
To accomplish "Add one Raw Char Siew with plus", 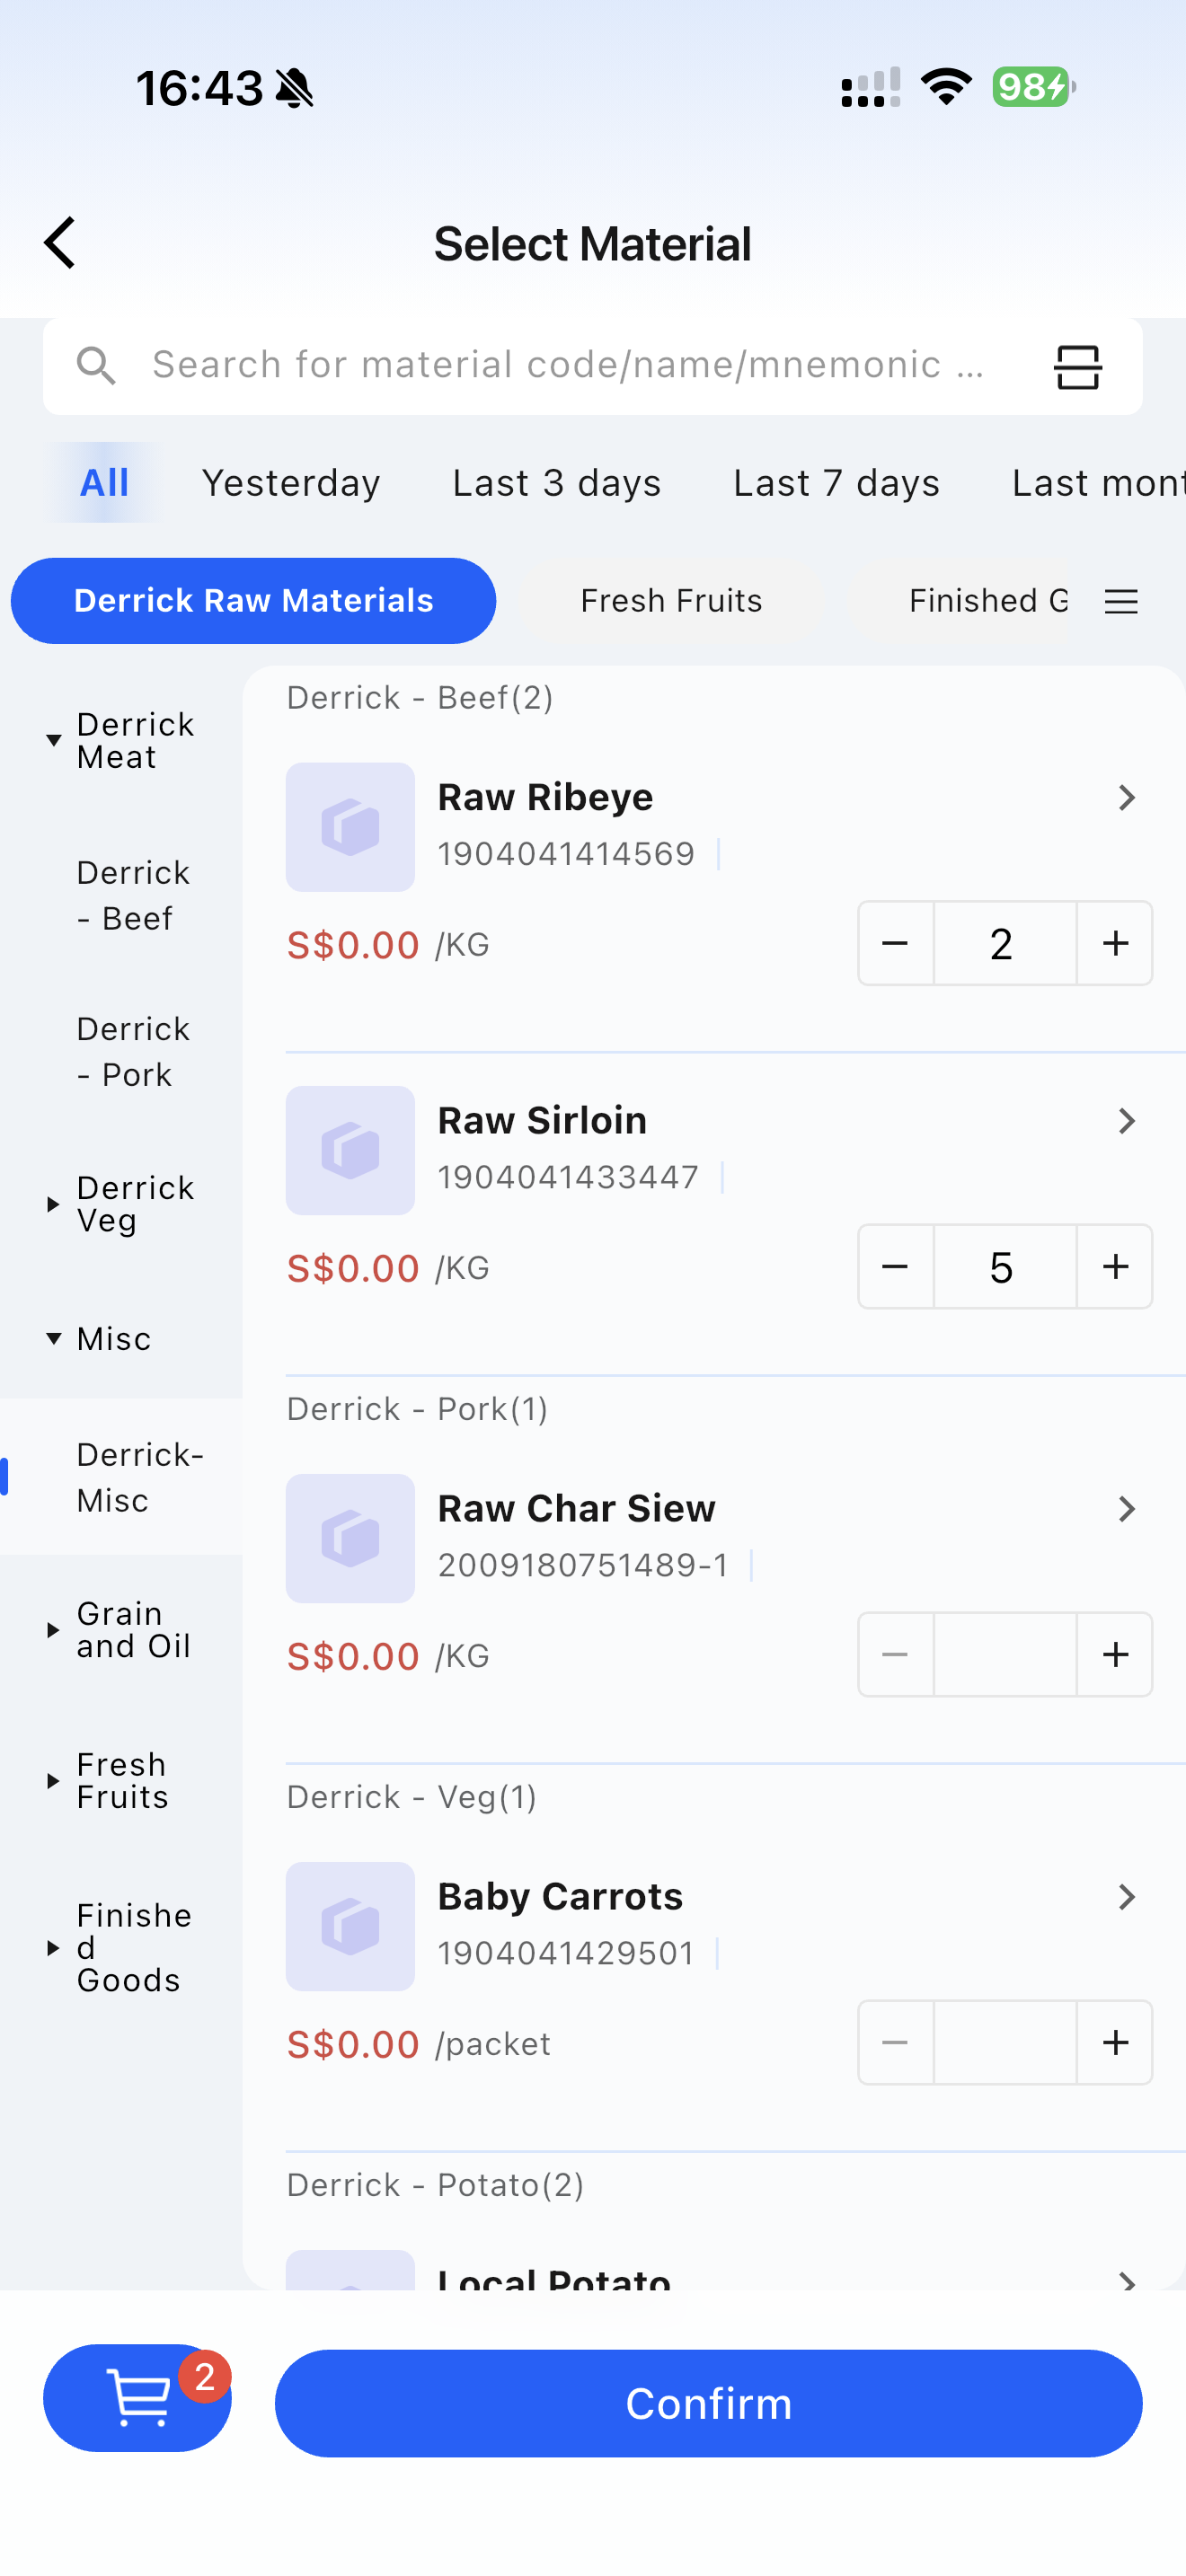I will coord(1115,1654).
